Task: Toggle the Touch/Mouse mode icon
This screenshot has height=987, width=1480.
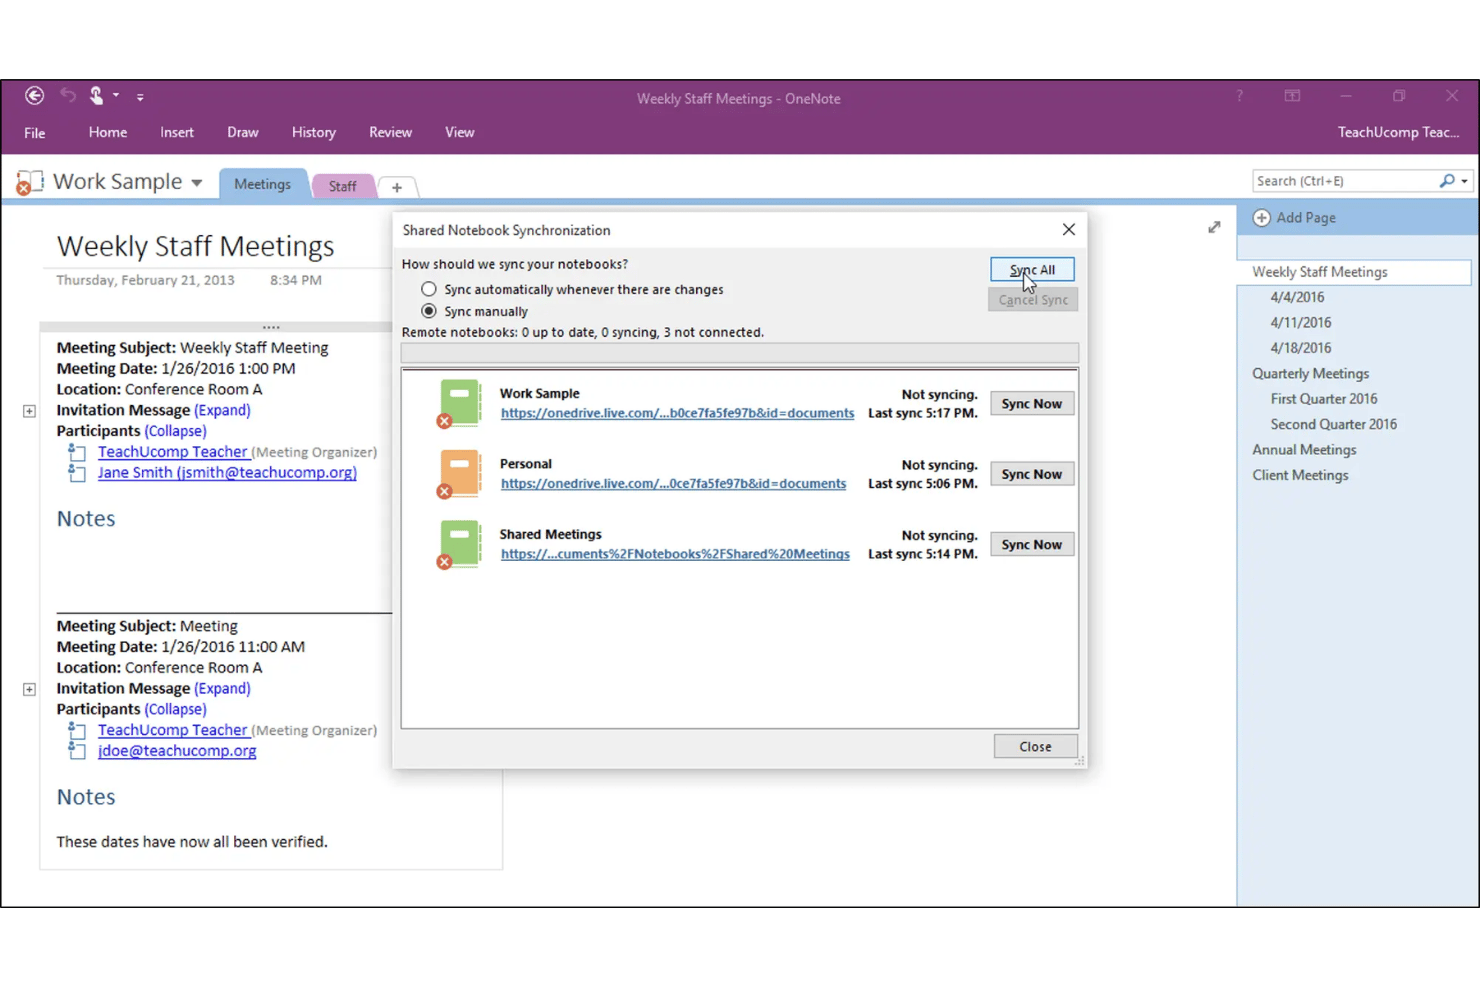Action: click(97, 96)
